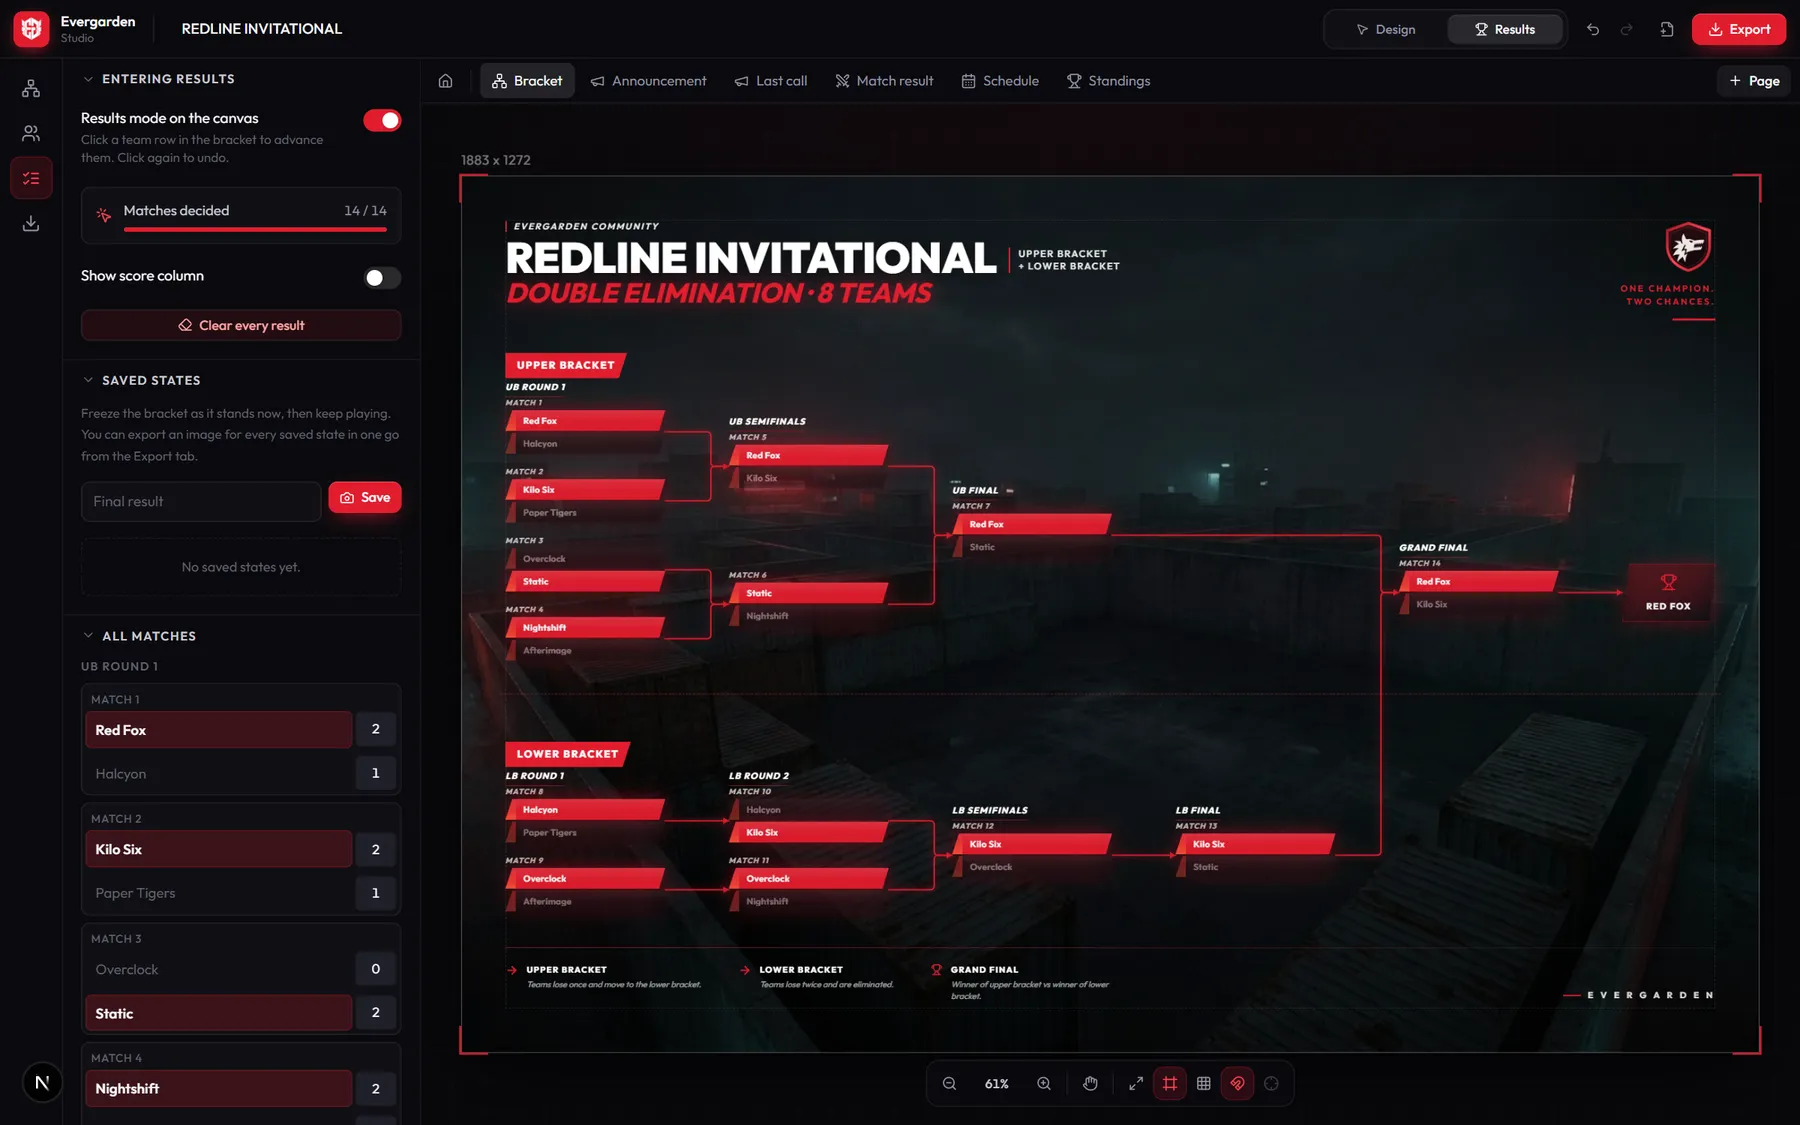Switch to the Announcement tab

pyautogui.click(x=648, y=81)
